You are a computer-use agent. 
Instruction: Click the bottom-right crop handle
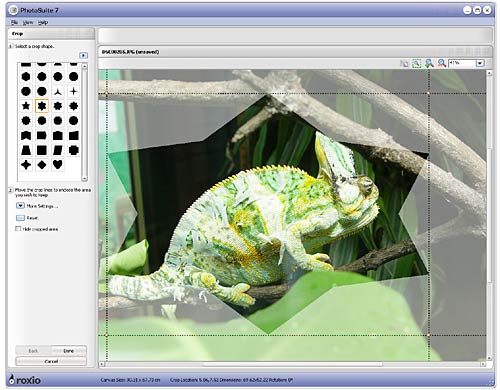(428, 335)
